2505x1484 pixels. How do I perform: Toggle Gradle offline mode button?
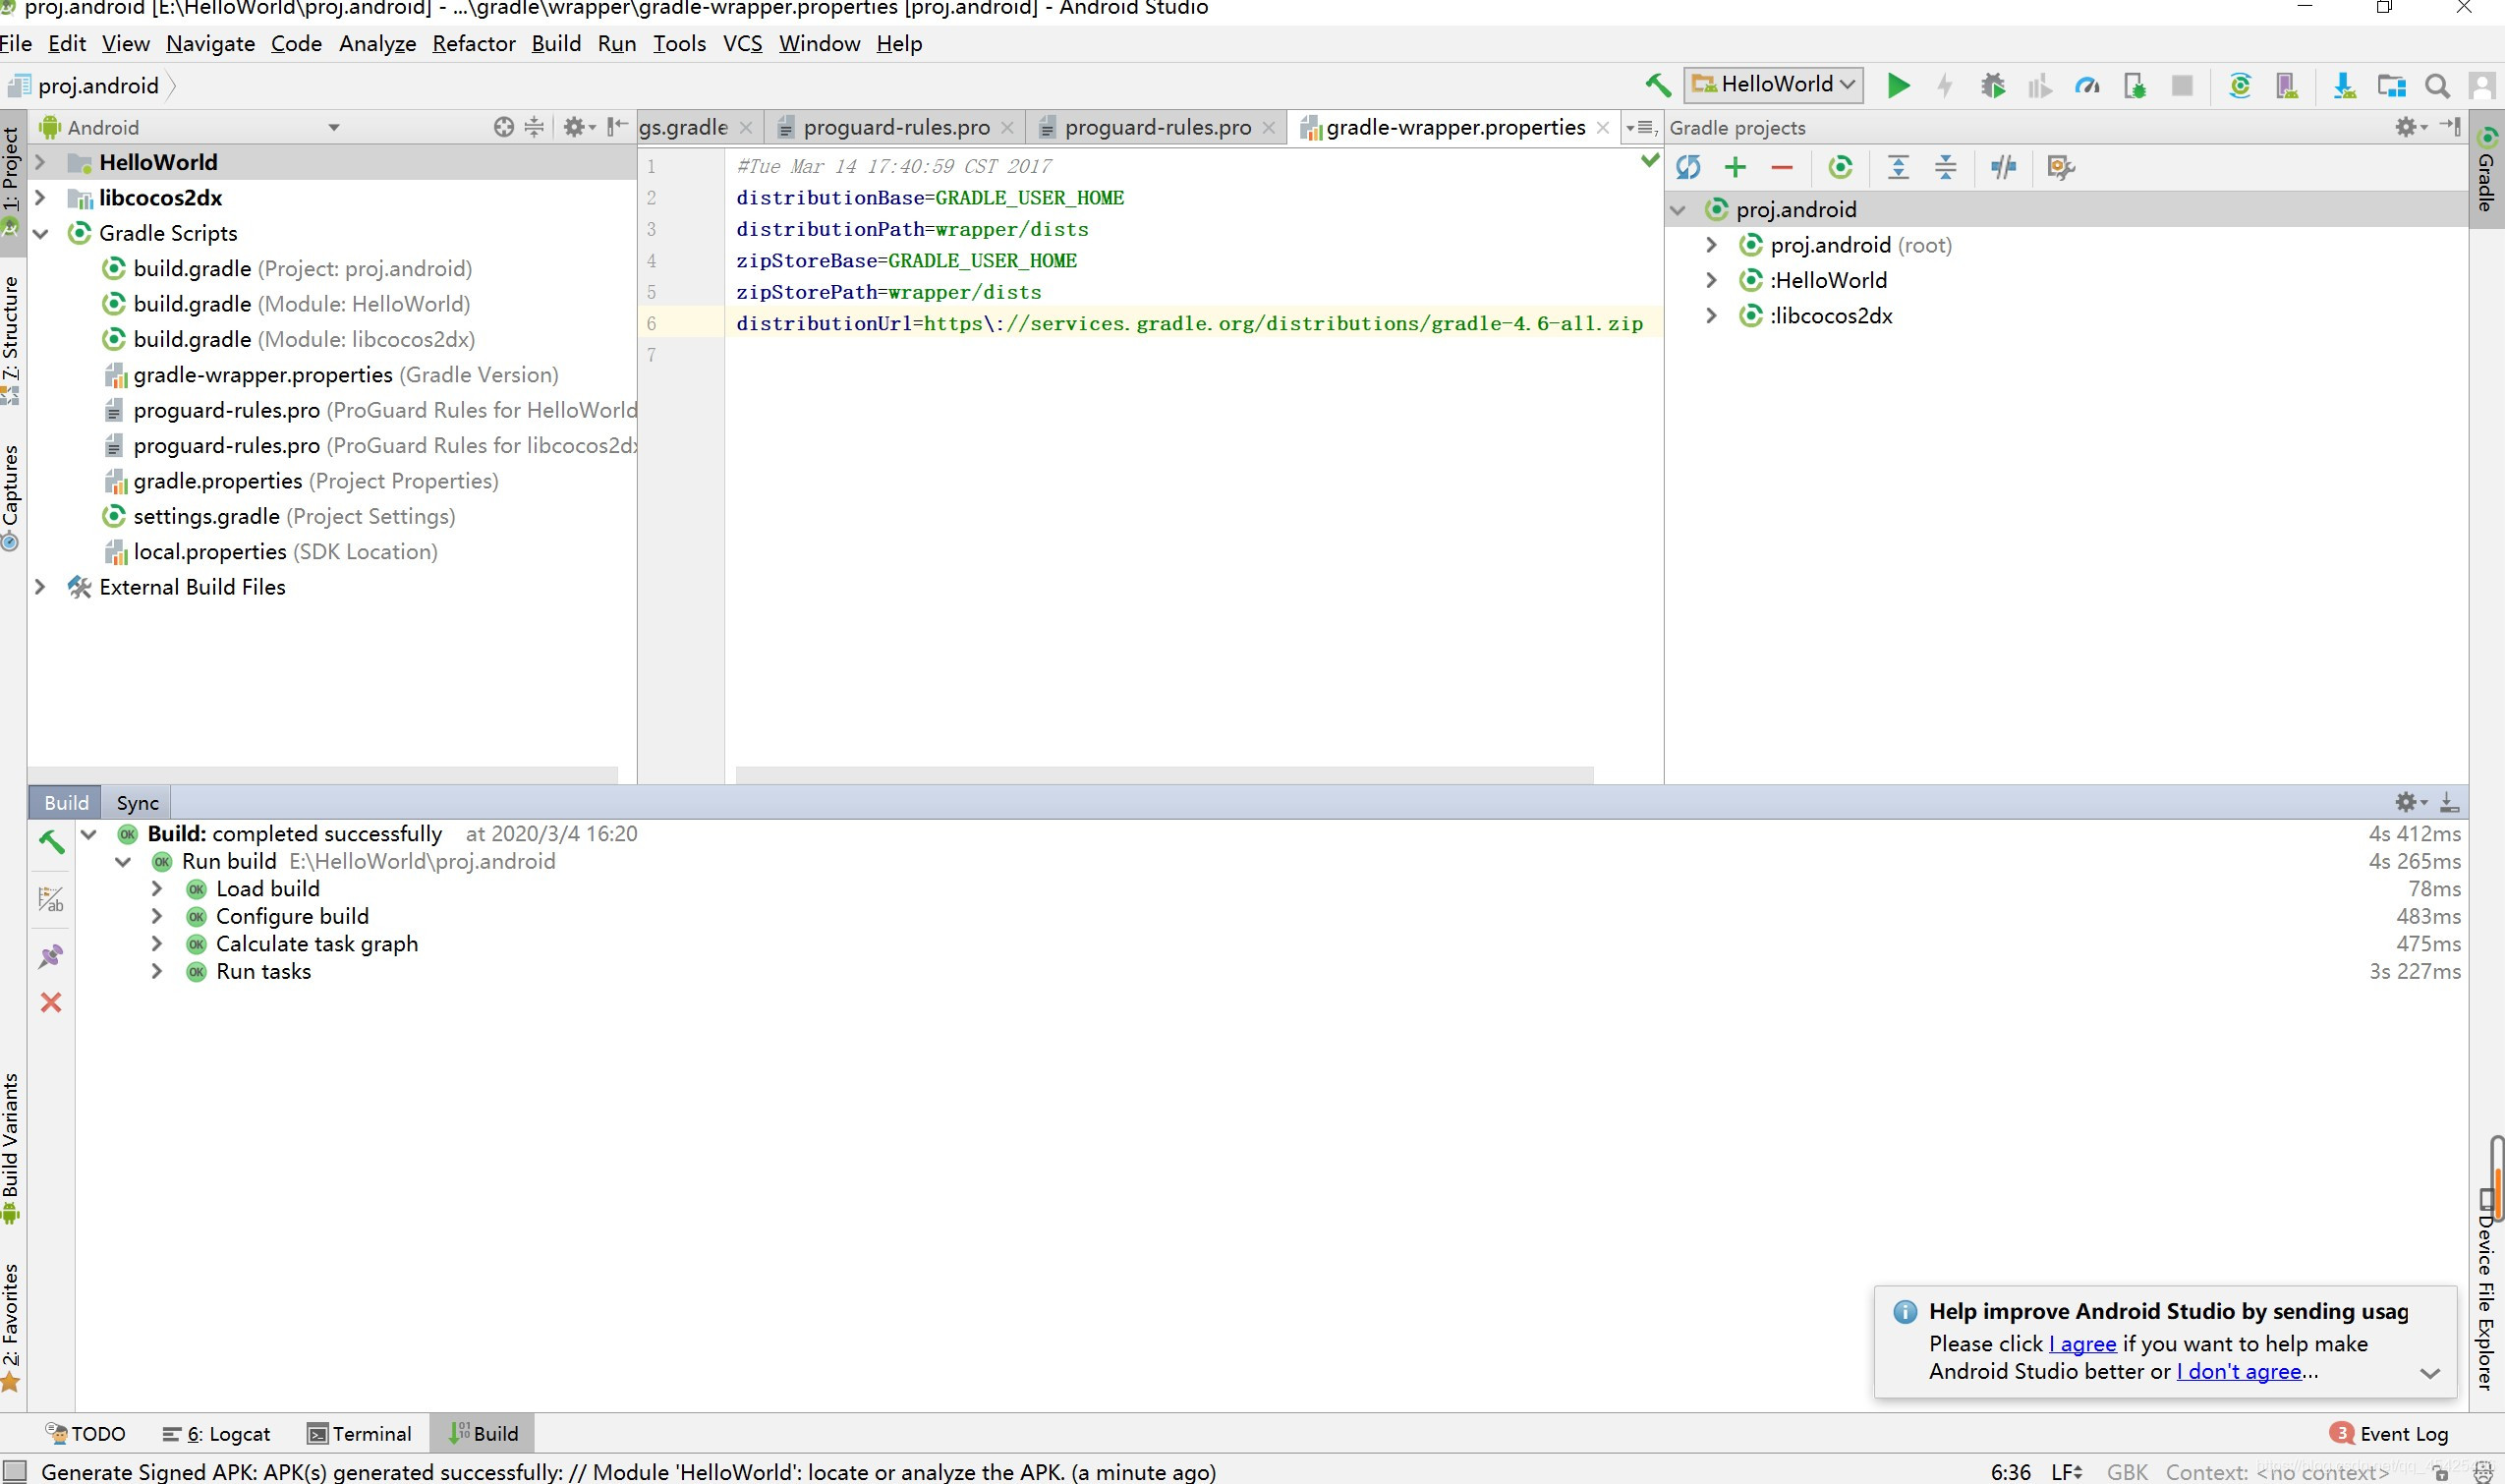2003,167
